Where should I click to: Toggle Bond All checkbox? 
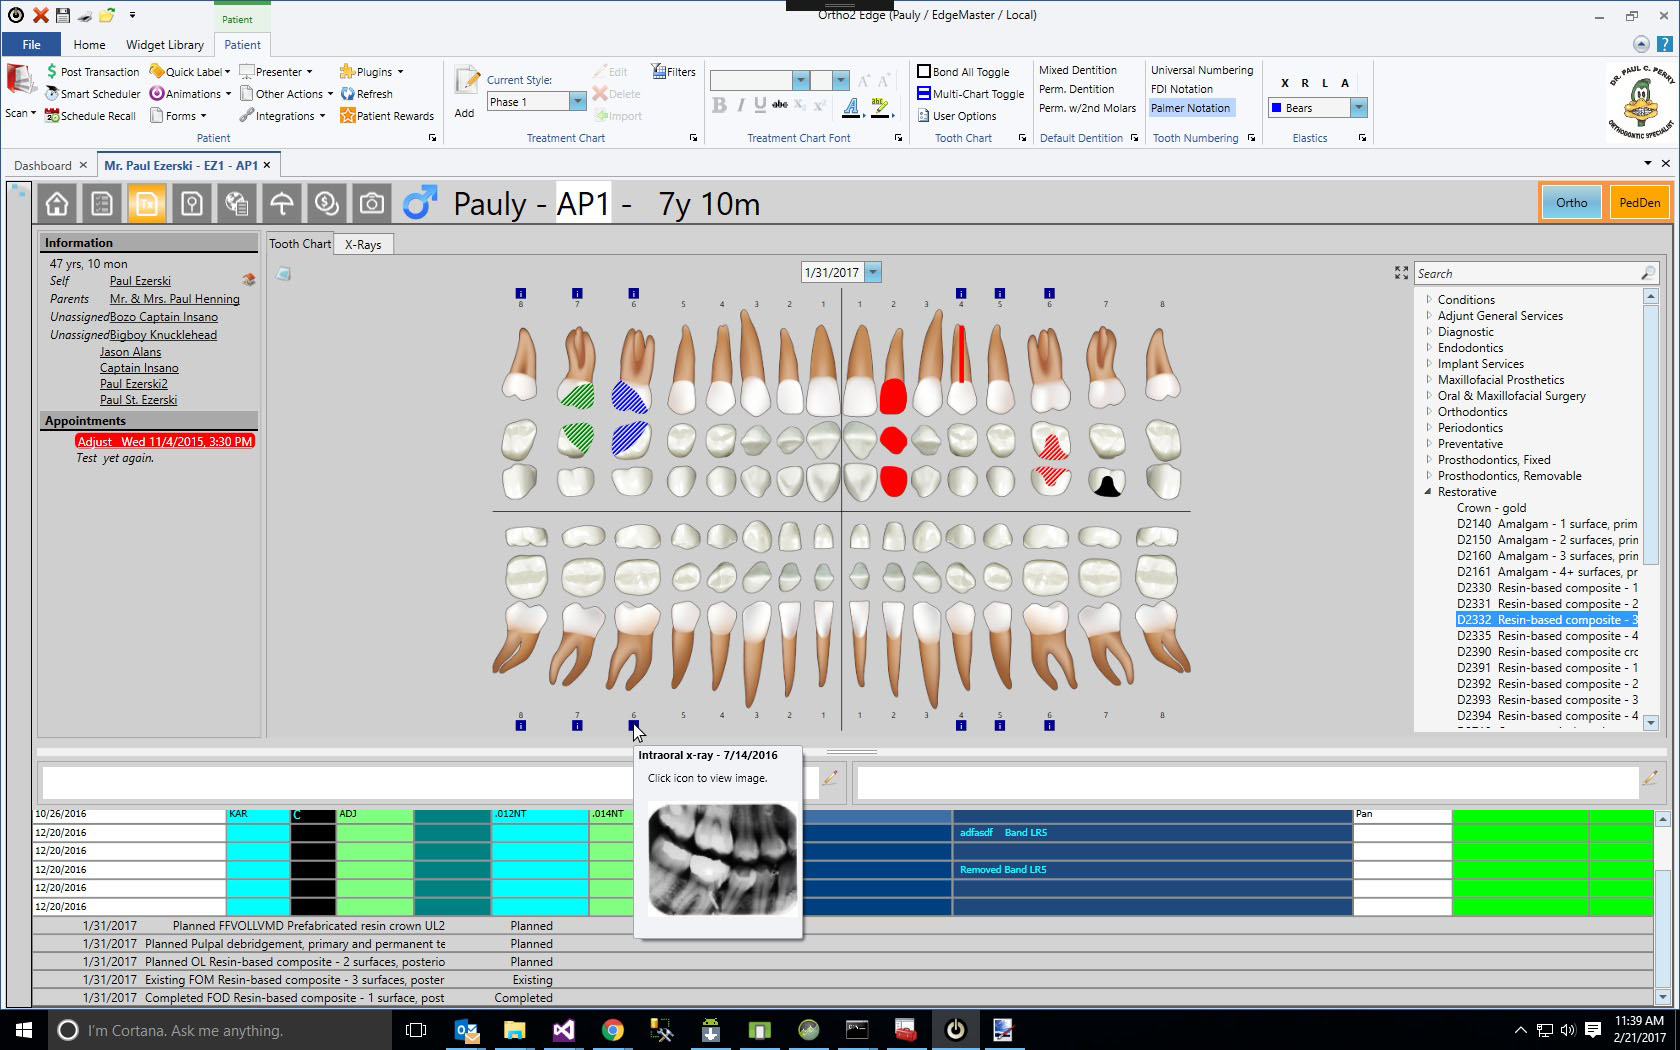[964, 72]
